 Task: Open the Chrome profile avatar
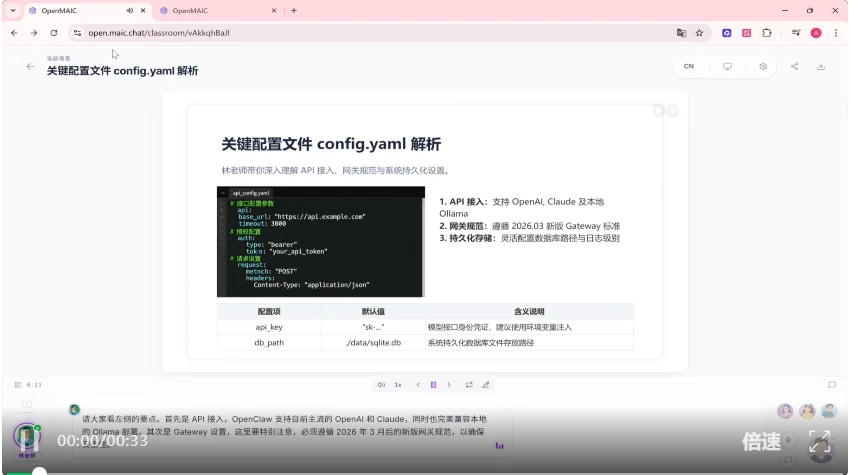click(x=816, y=33)
